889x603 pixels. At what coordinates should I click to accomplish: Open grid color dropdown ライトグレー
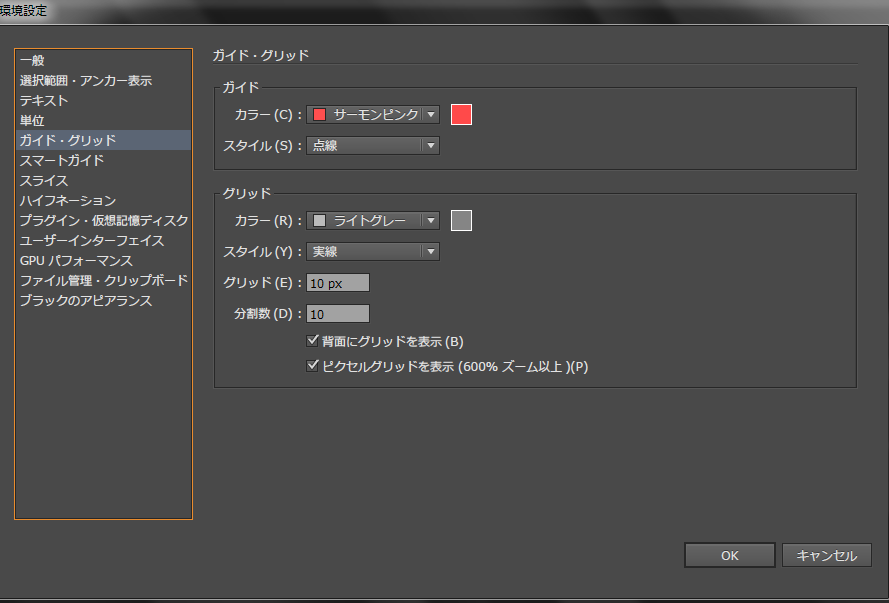coord(373,220)
